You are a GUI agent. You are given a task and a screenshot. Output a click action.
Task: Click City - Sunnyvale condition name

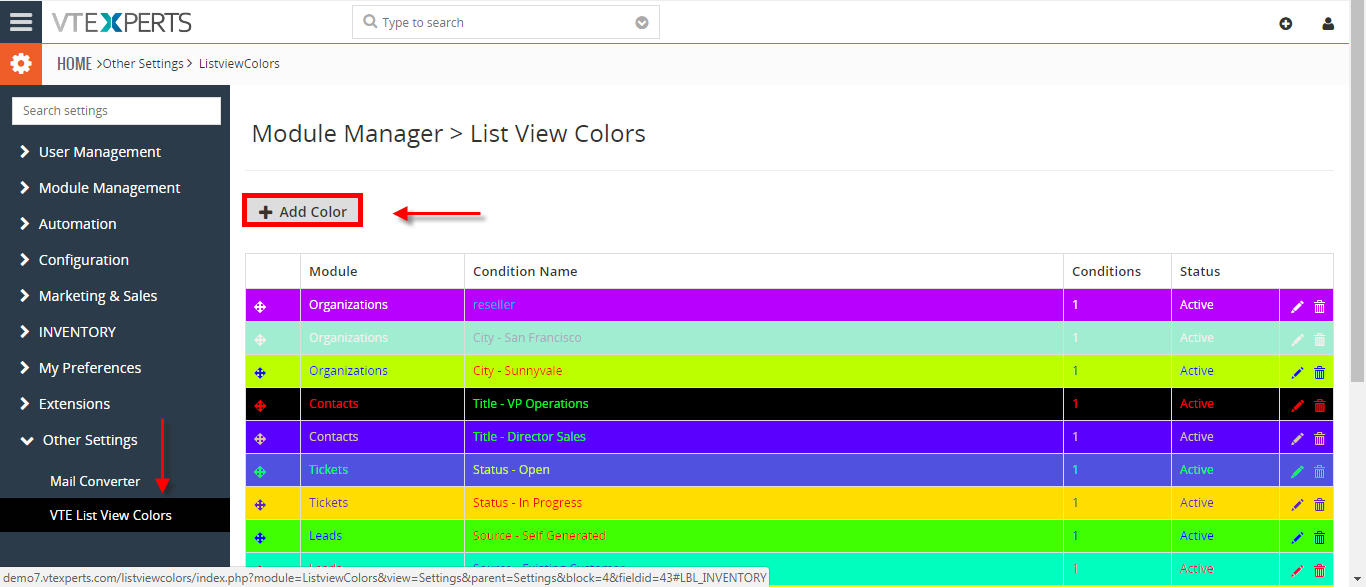click(518, 371)
